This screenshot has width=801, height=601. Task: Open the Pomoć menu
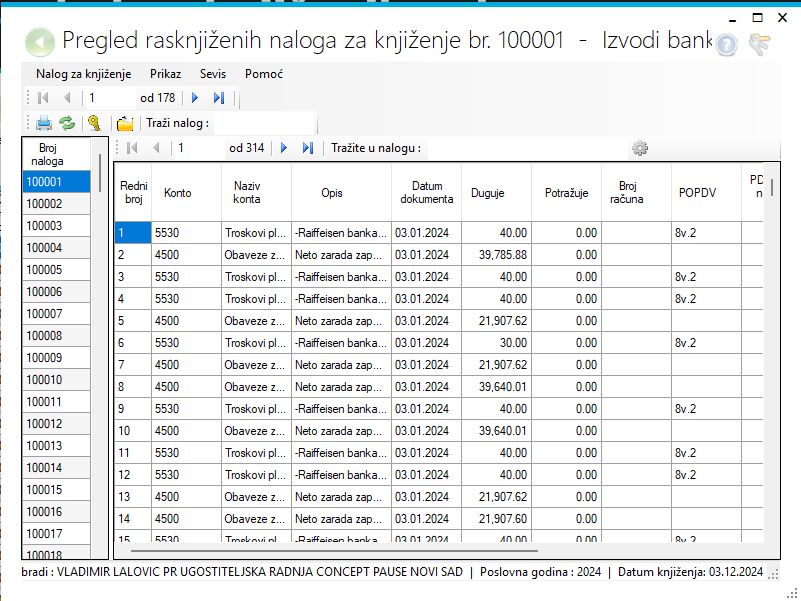(x=264, y=74)
